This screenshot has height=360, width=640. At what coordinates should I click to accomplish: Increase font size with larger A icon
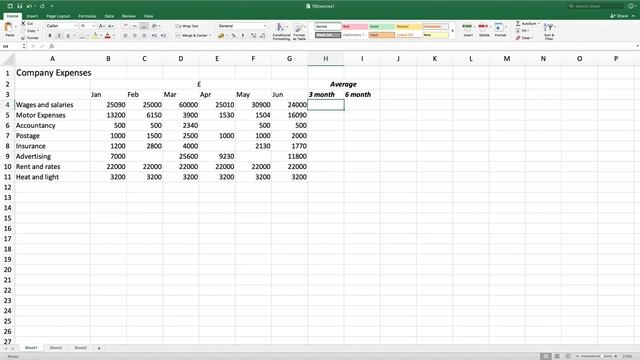tap(101, 26)
